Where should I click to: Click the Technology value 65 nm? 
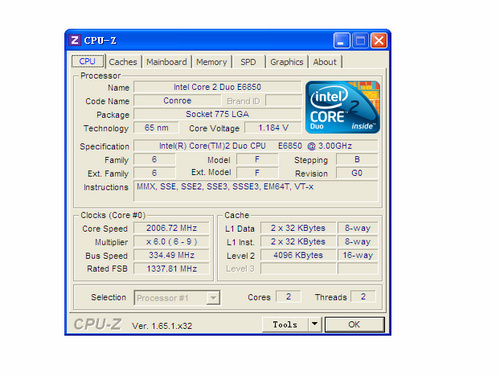pyautogui.click(x=156, y=128)
